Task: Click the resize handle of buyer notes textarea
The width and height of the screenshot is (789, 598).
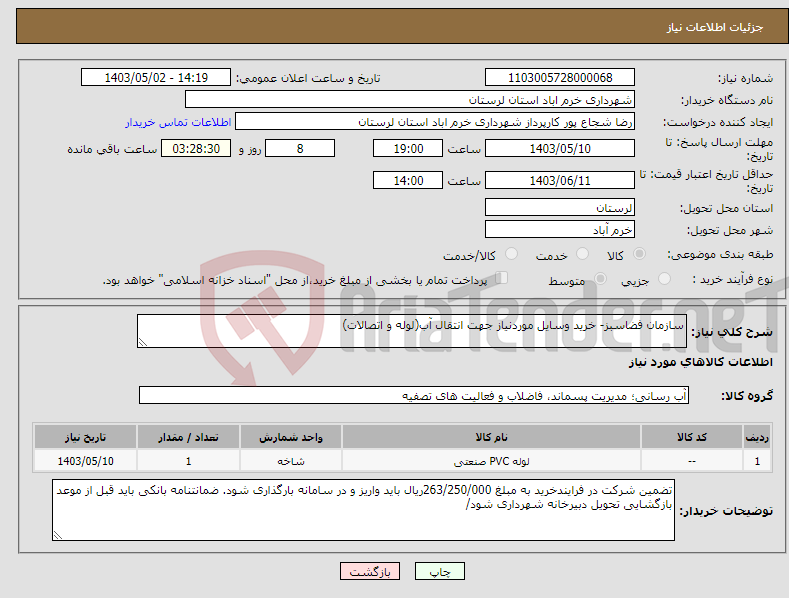Action: pyautogui.click(x=58, y=535)
